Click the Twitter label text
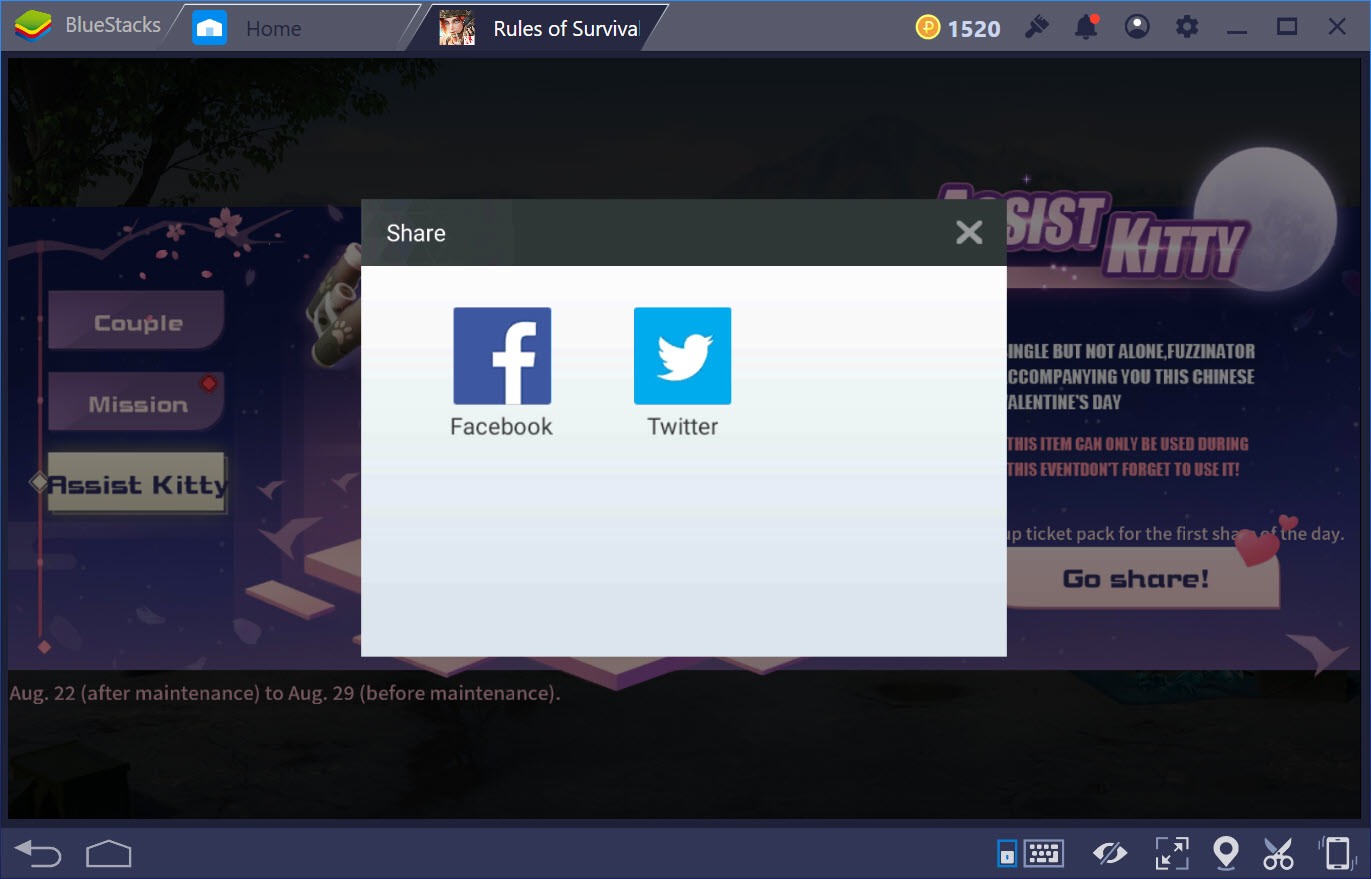Image resolution: width=1371 pixels, height=879 pixels. click(x=683, y=426)
